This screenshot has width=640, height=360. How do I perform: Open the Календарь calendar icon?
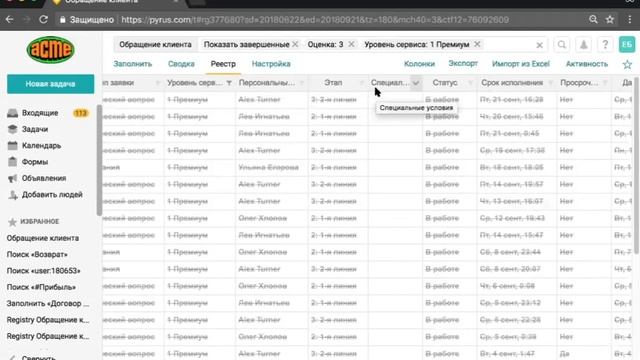pyautogui.click(x=13, y=146)
